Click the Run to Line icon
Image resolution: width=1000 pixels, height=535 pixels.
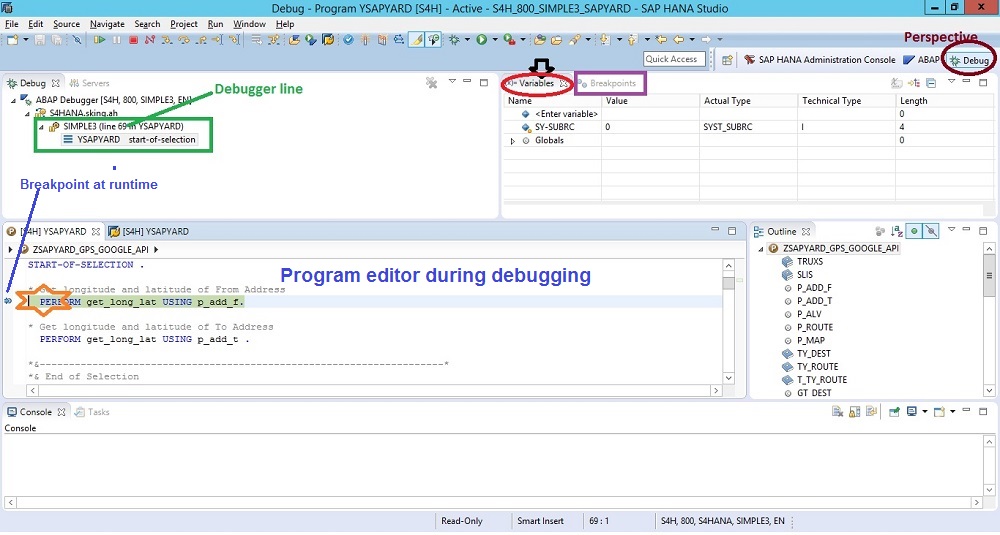click(x=217, y=40)
